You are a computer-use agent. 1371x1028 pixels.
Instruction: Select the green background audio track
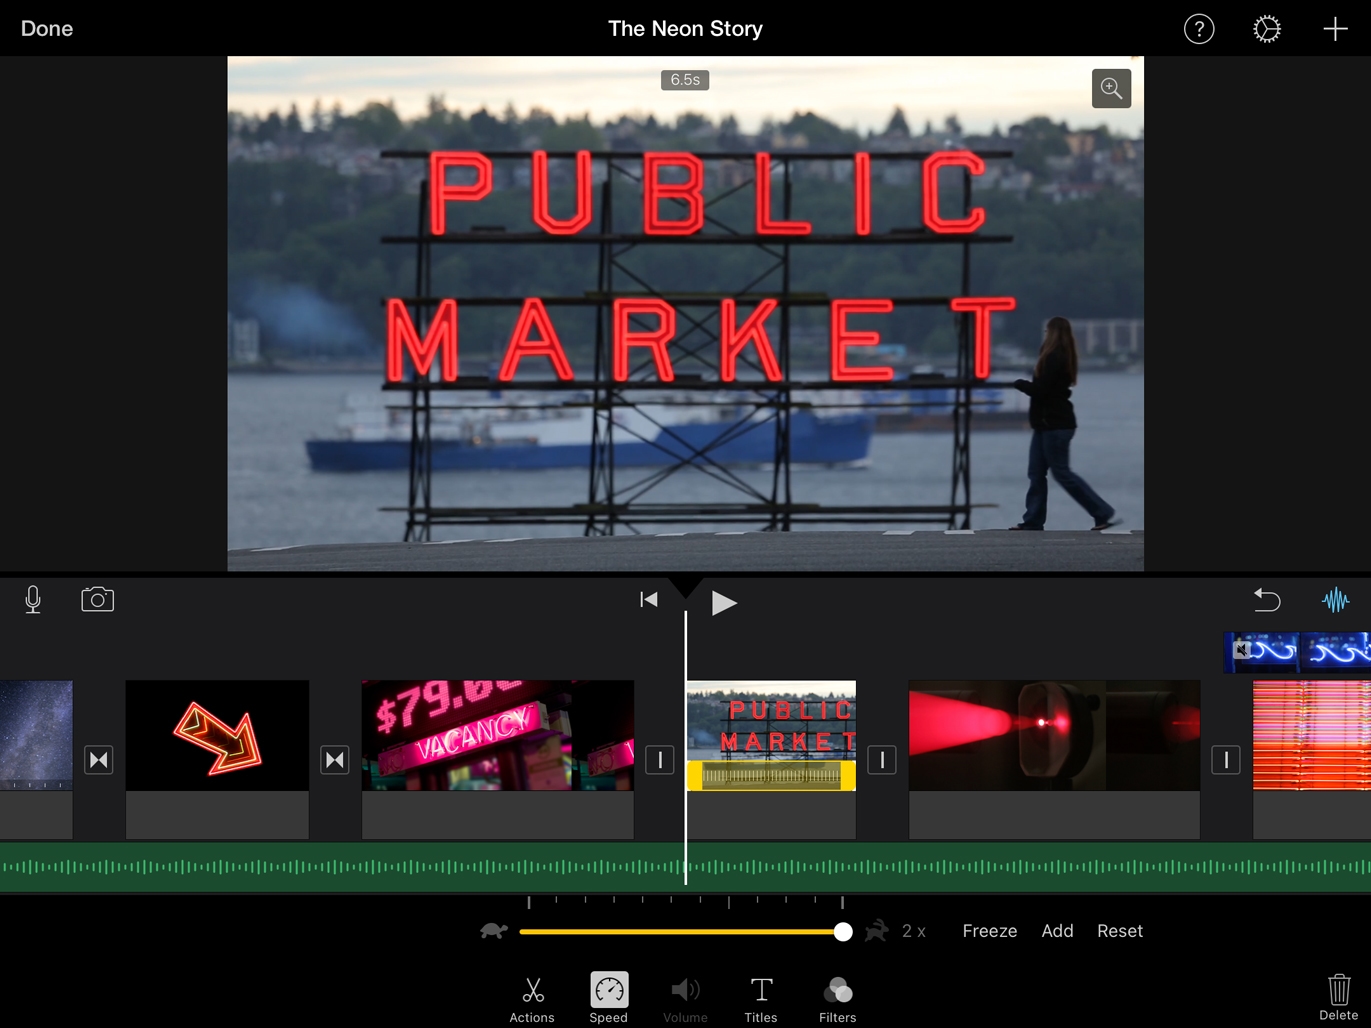click(x=685, y=867)
